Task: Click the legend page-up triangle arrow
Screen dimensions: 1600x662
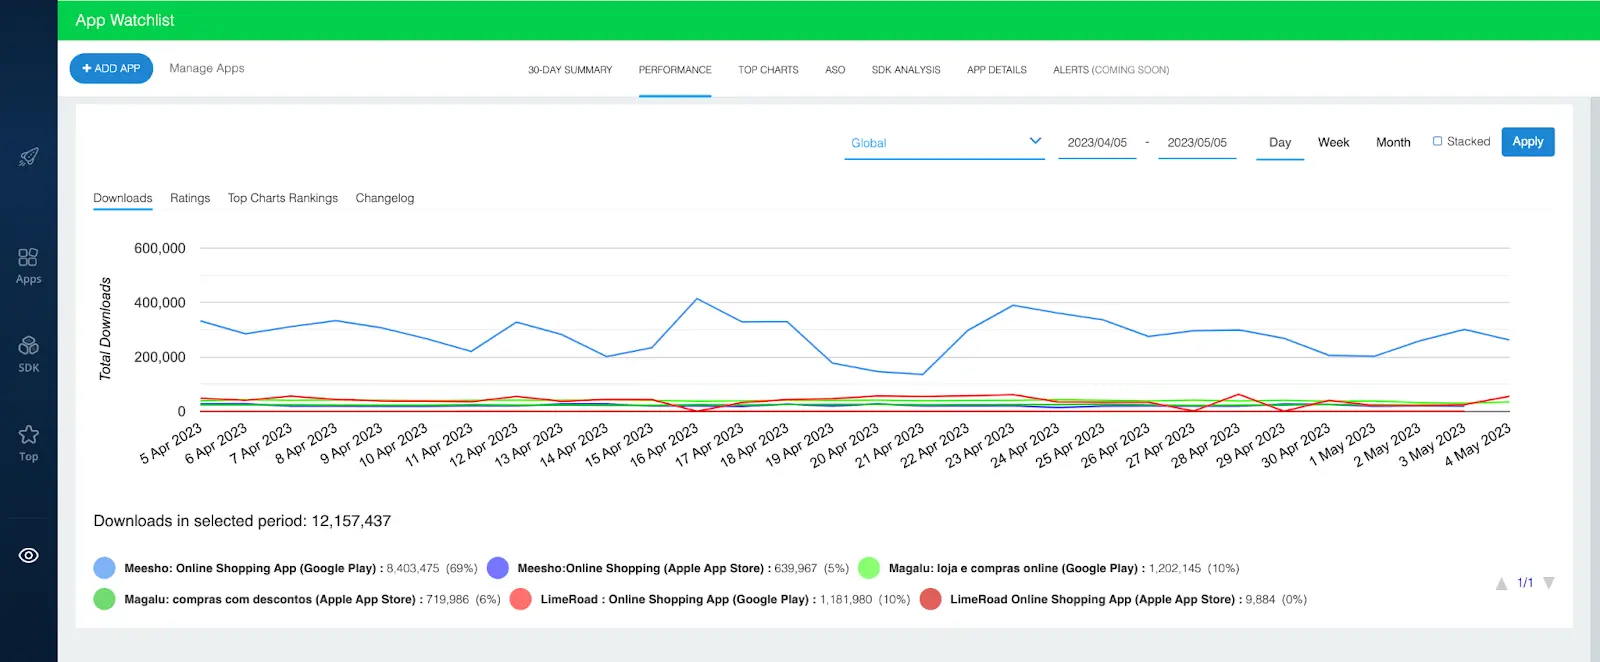Action: pos(1501,584)
